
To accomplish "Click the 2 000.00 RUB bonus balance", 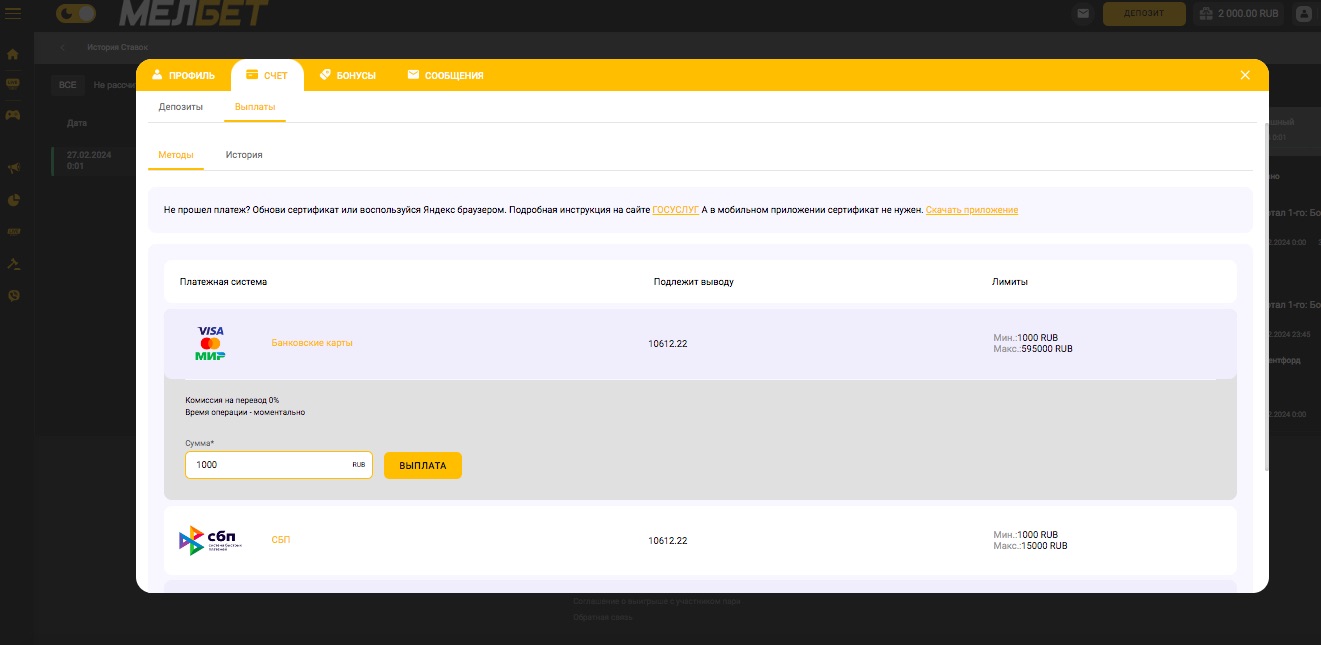I will point(1240,14).
